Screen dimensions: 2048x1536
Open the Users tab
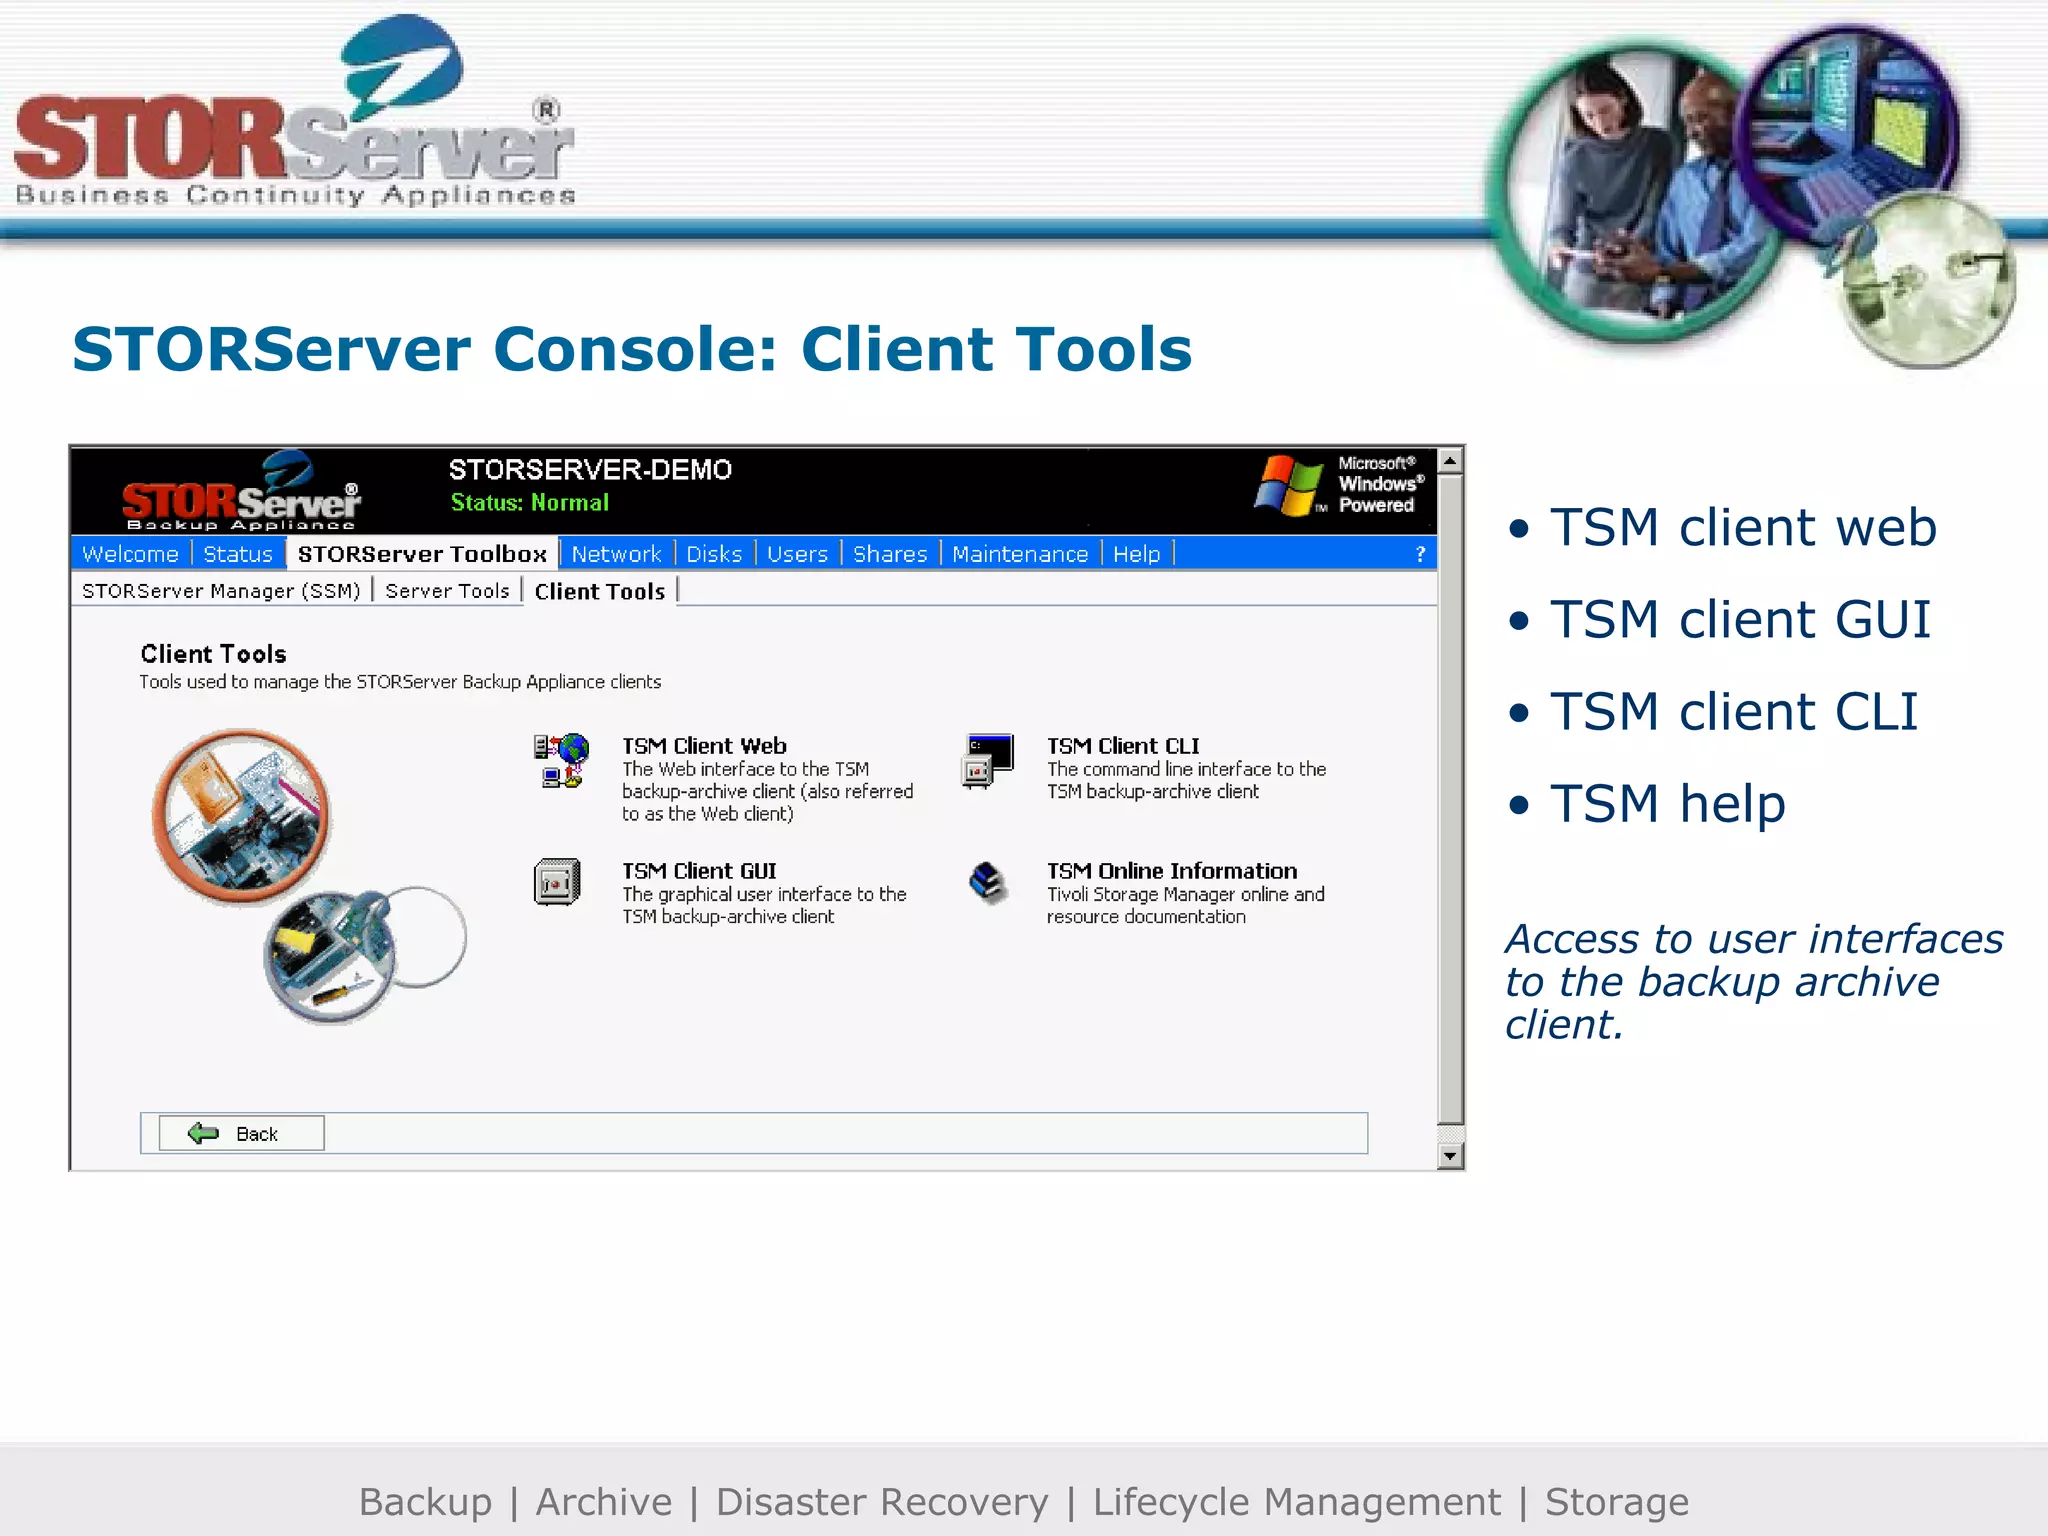(x=797, y=554)
